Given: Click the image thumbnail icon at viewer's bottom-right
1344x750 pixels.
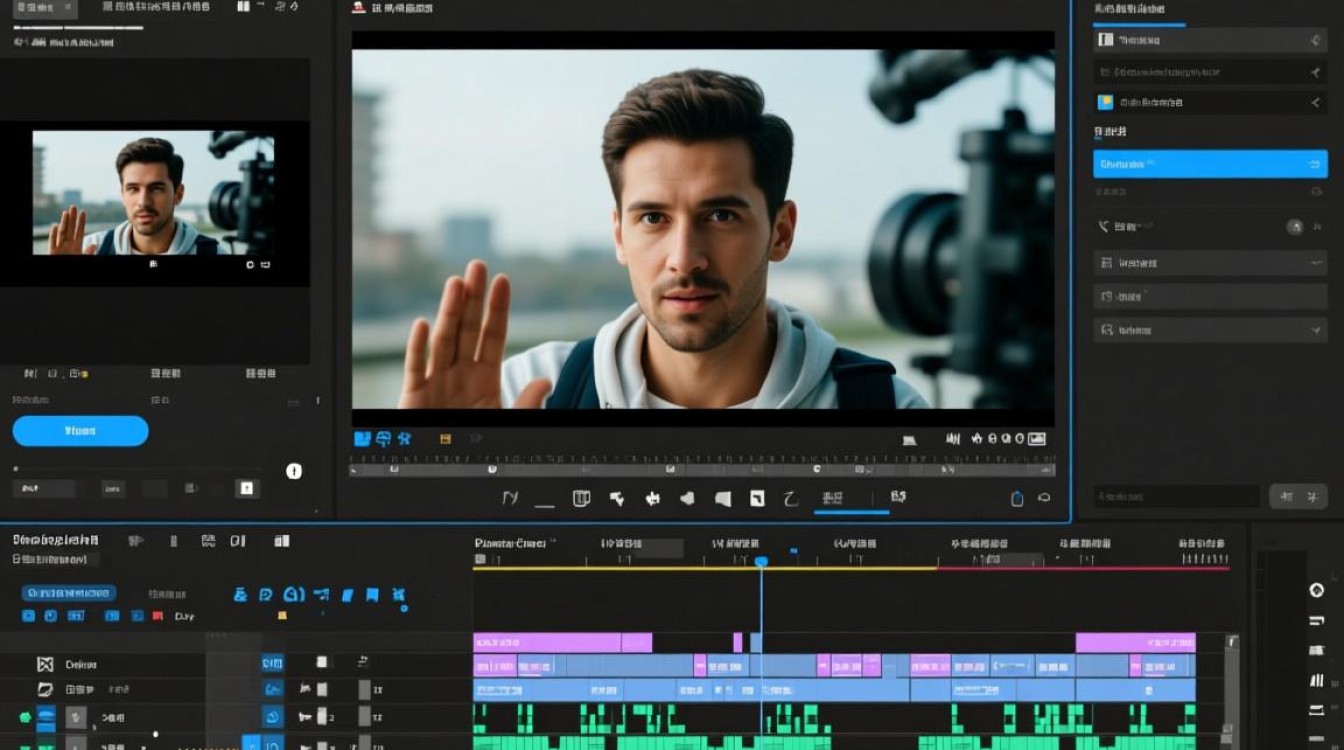Looking at the screenshot, I should 1037,439.
